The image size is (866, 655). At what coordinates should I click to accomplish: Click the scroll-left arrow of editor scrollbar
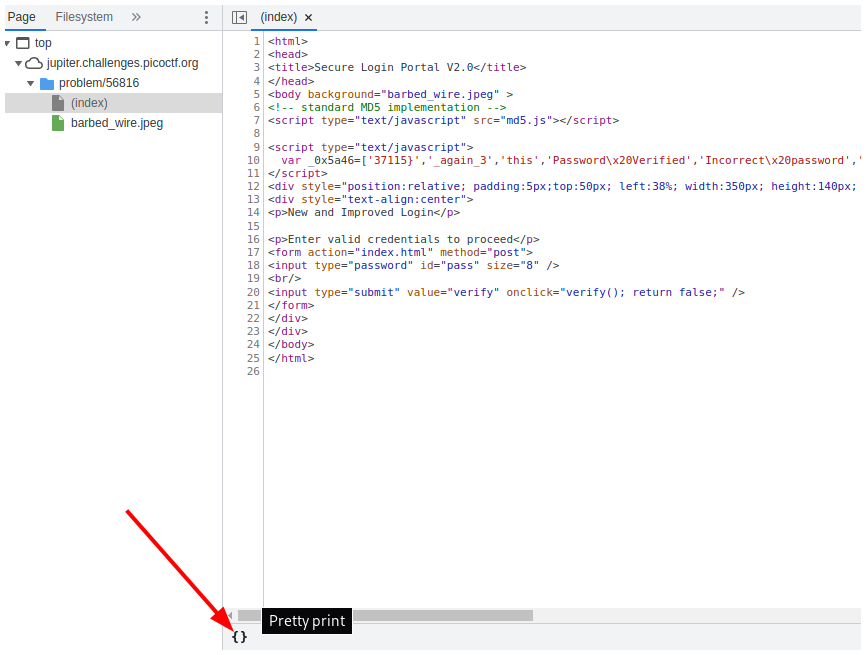(230, 615)
